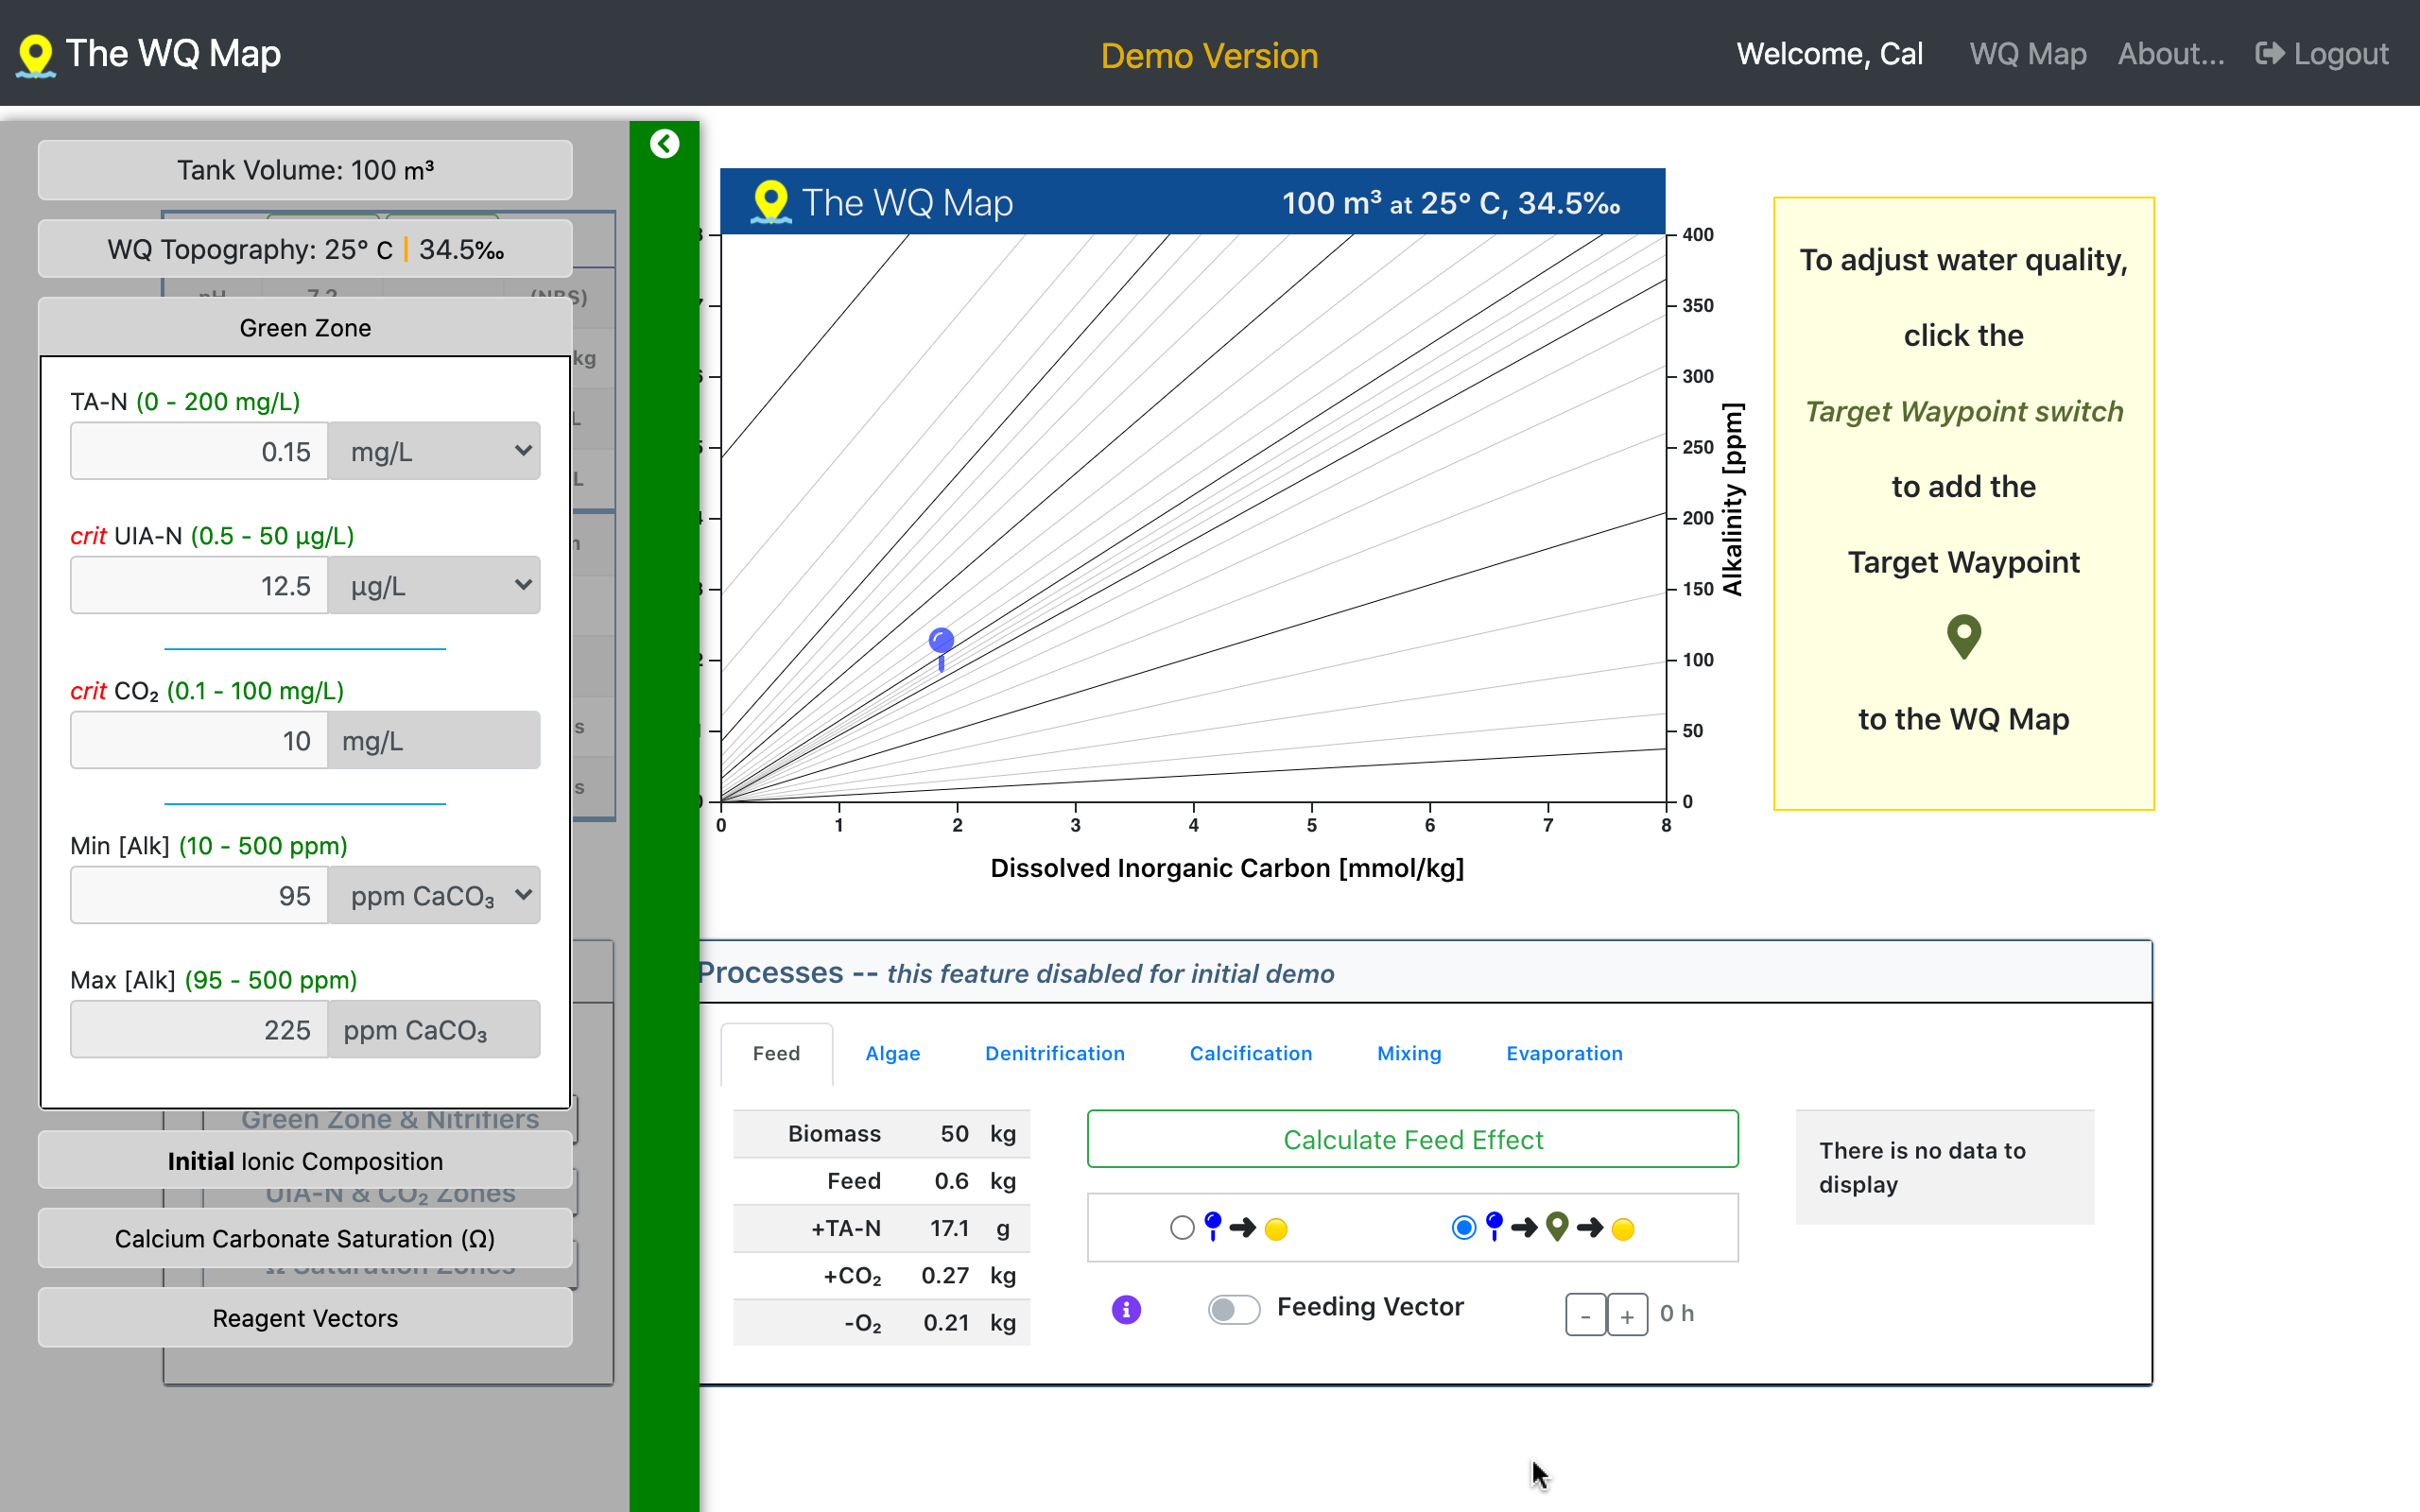Viewport: 2420px width, 1512px height.
Task: Click the plus hour stepper button
Action: click(x=1627, y=1315)
